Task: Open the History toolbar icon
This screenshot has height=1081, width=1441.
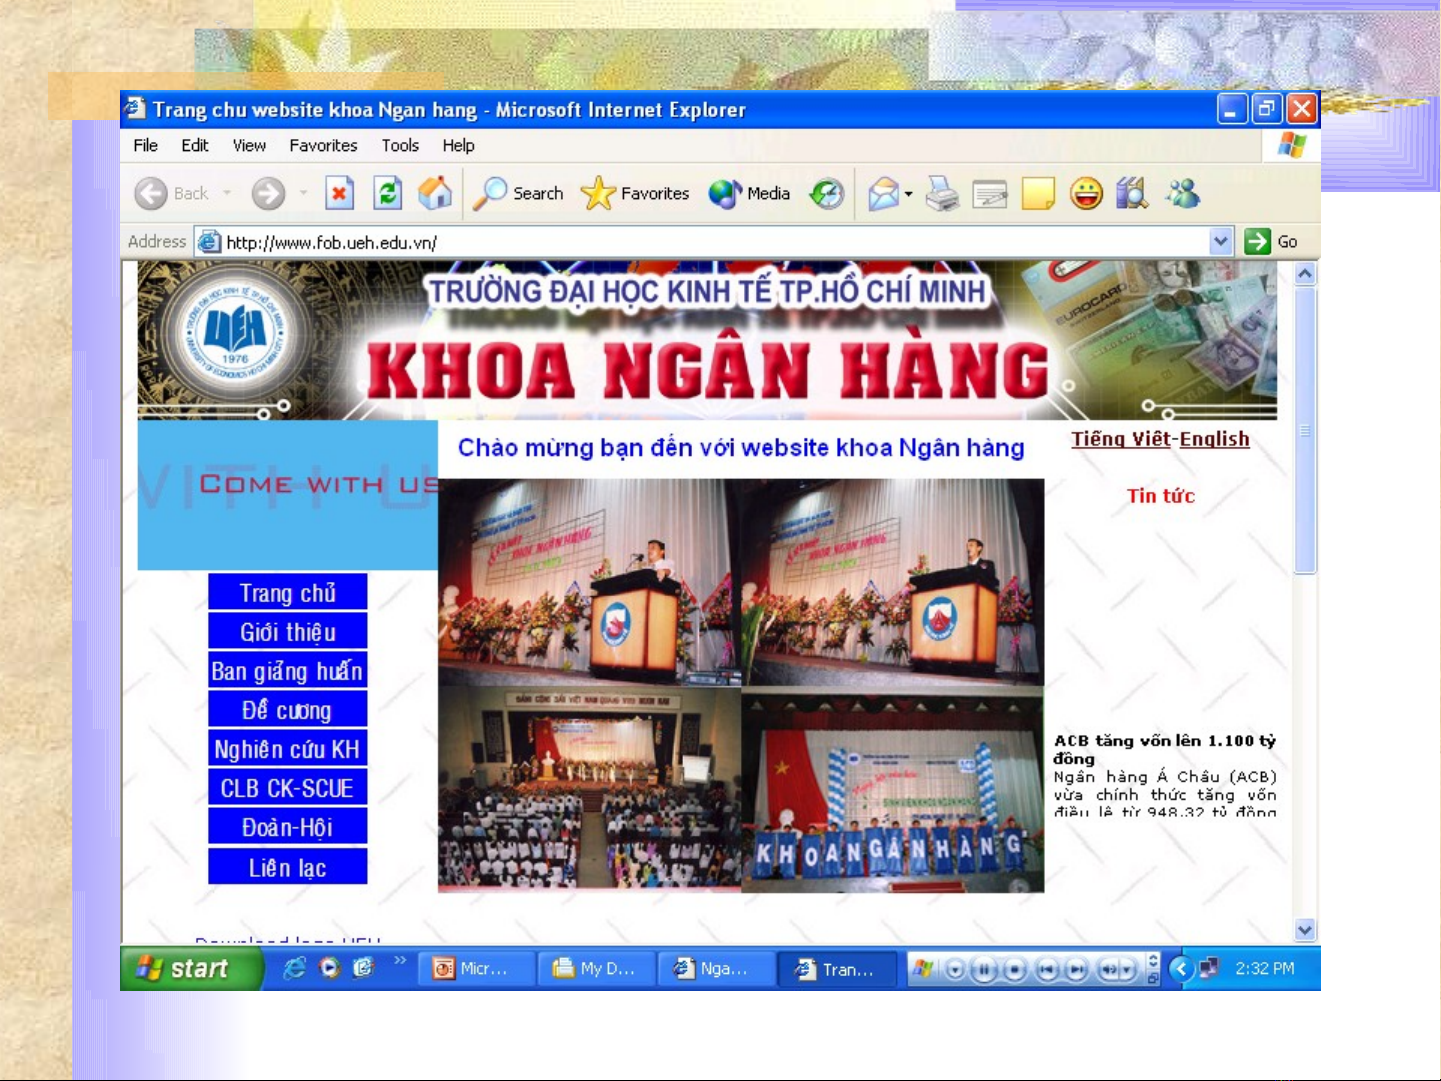Action: (x=826, y=193)
